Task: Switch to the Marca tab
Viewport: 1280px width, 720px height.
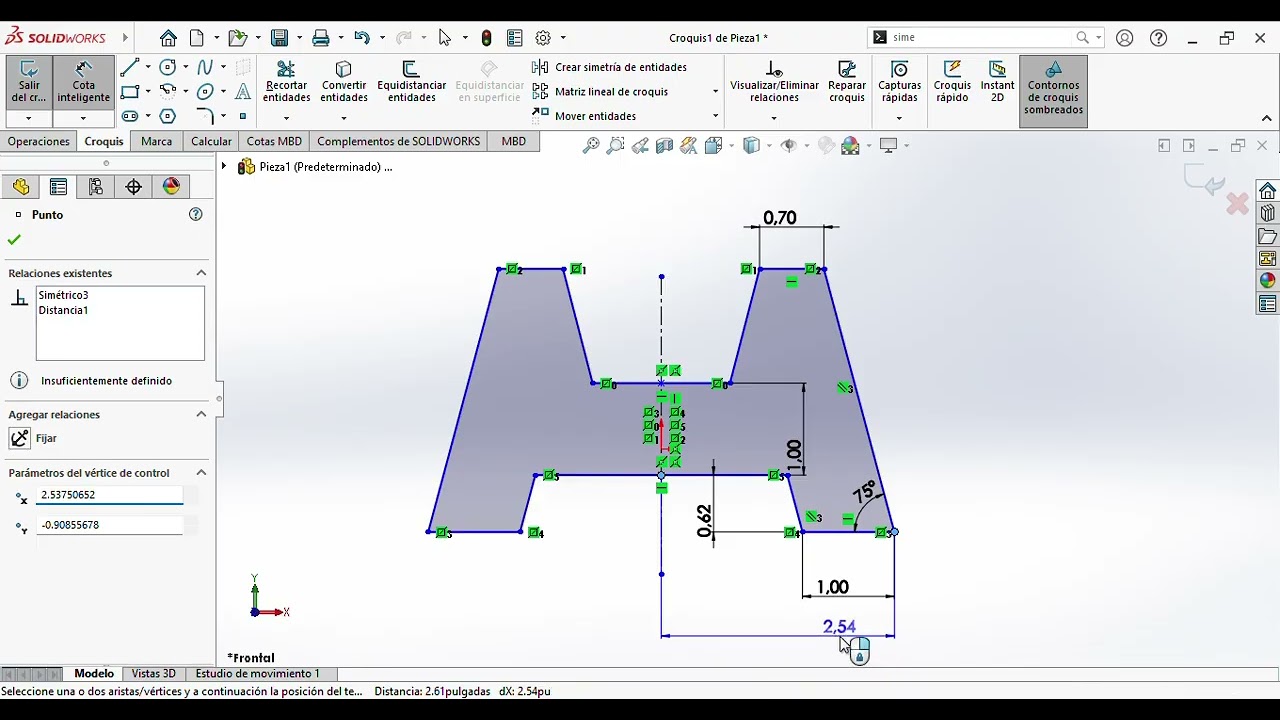Action: (156, 141)
